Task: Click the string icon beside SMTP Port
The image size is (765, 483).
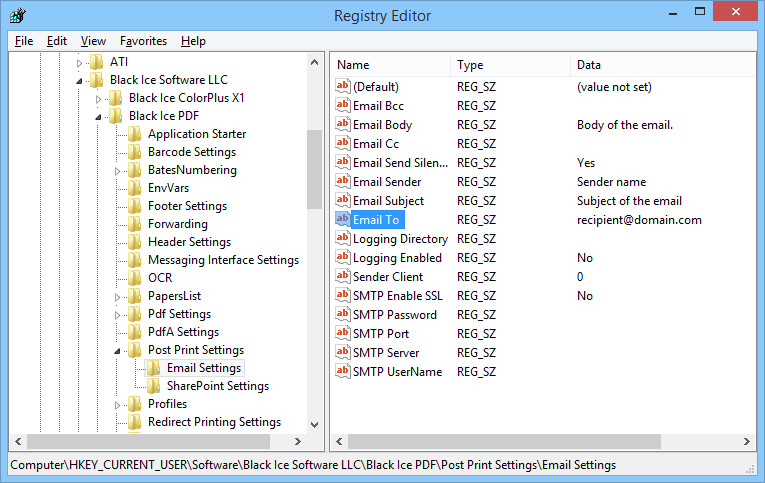Action: (342, 334)
